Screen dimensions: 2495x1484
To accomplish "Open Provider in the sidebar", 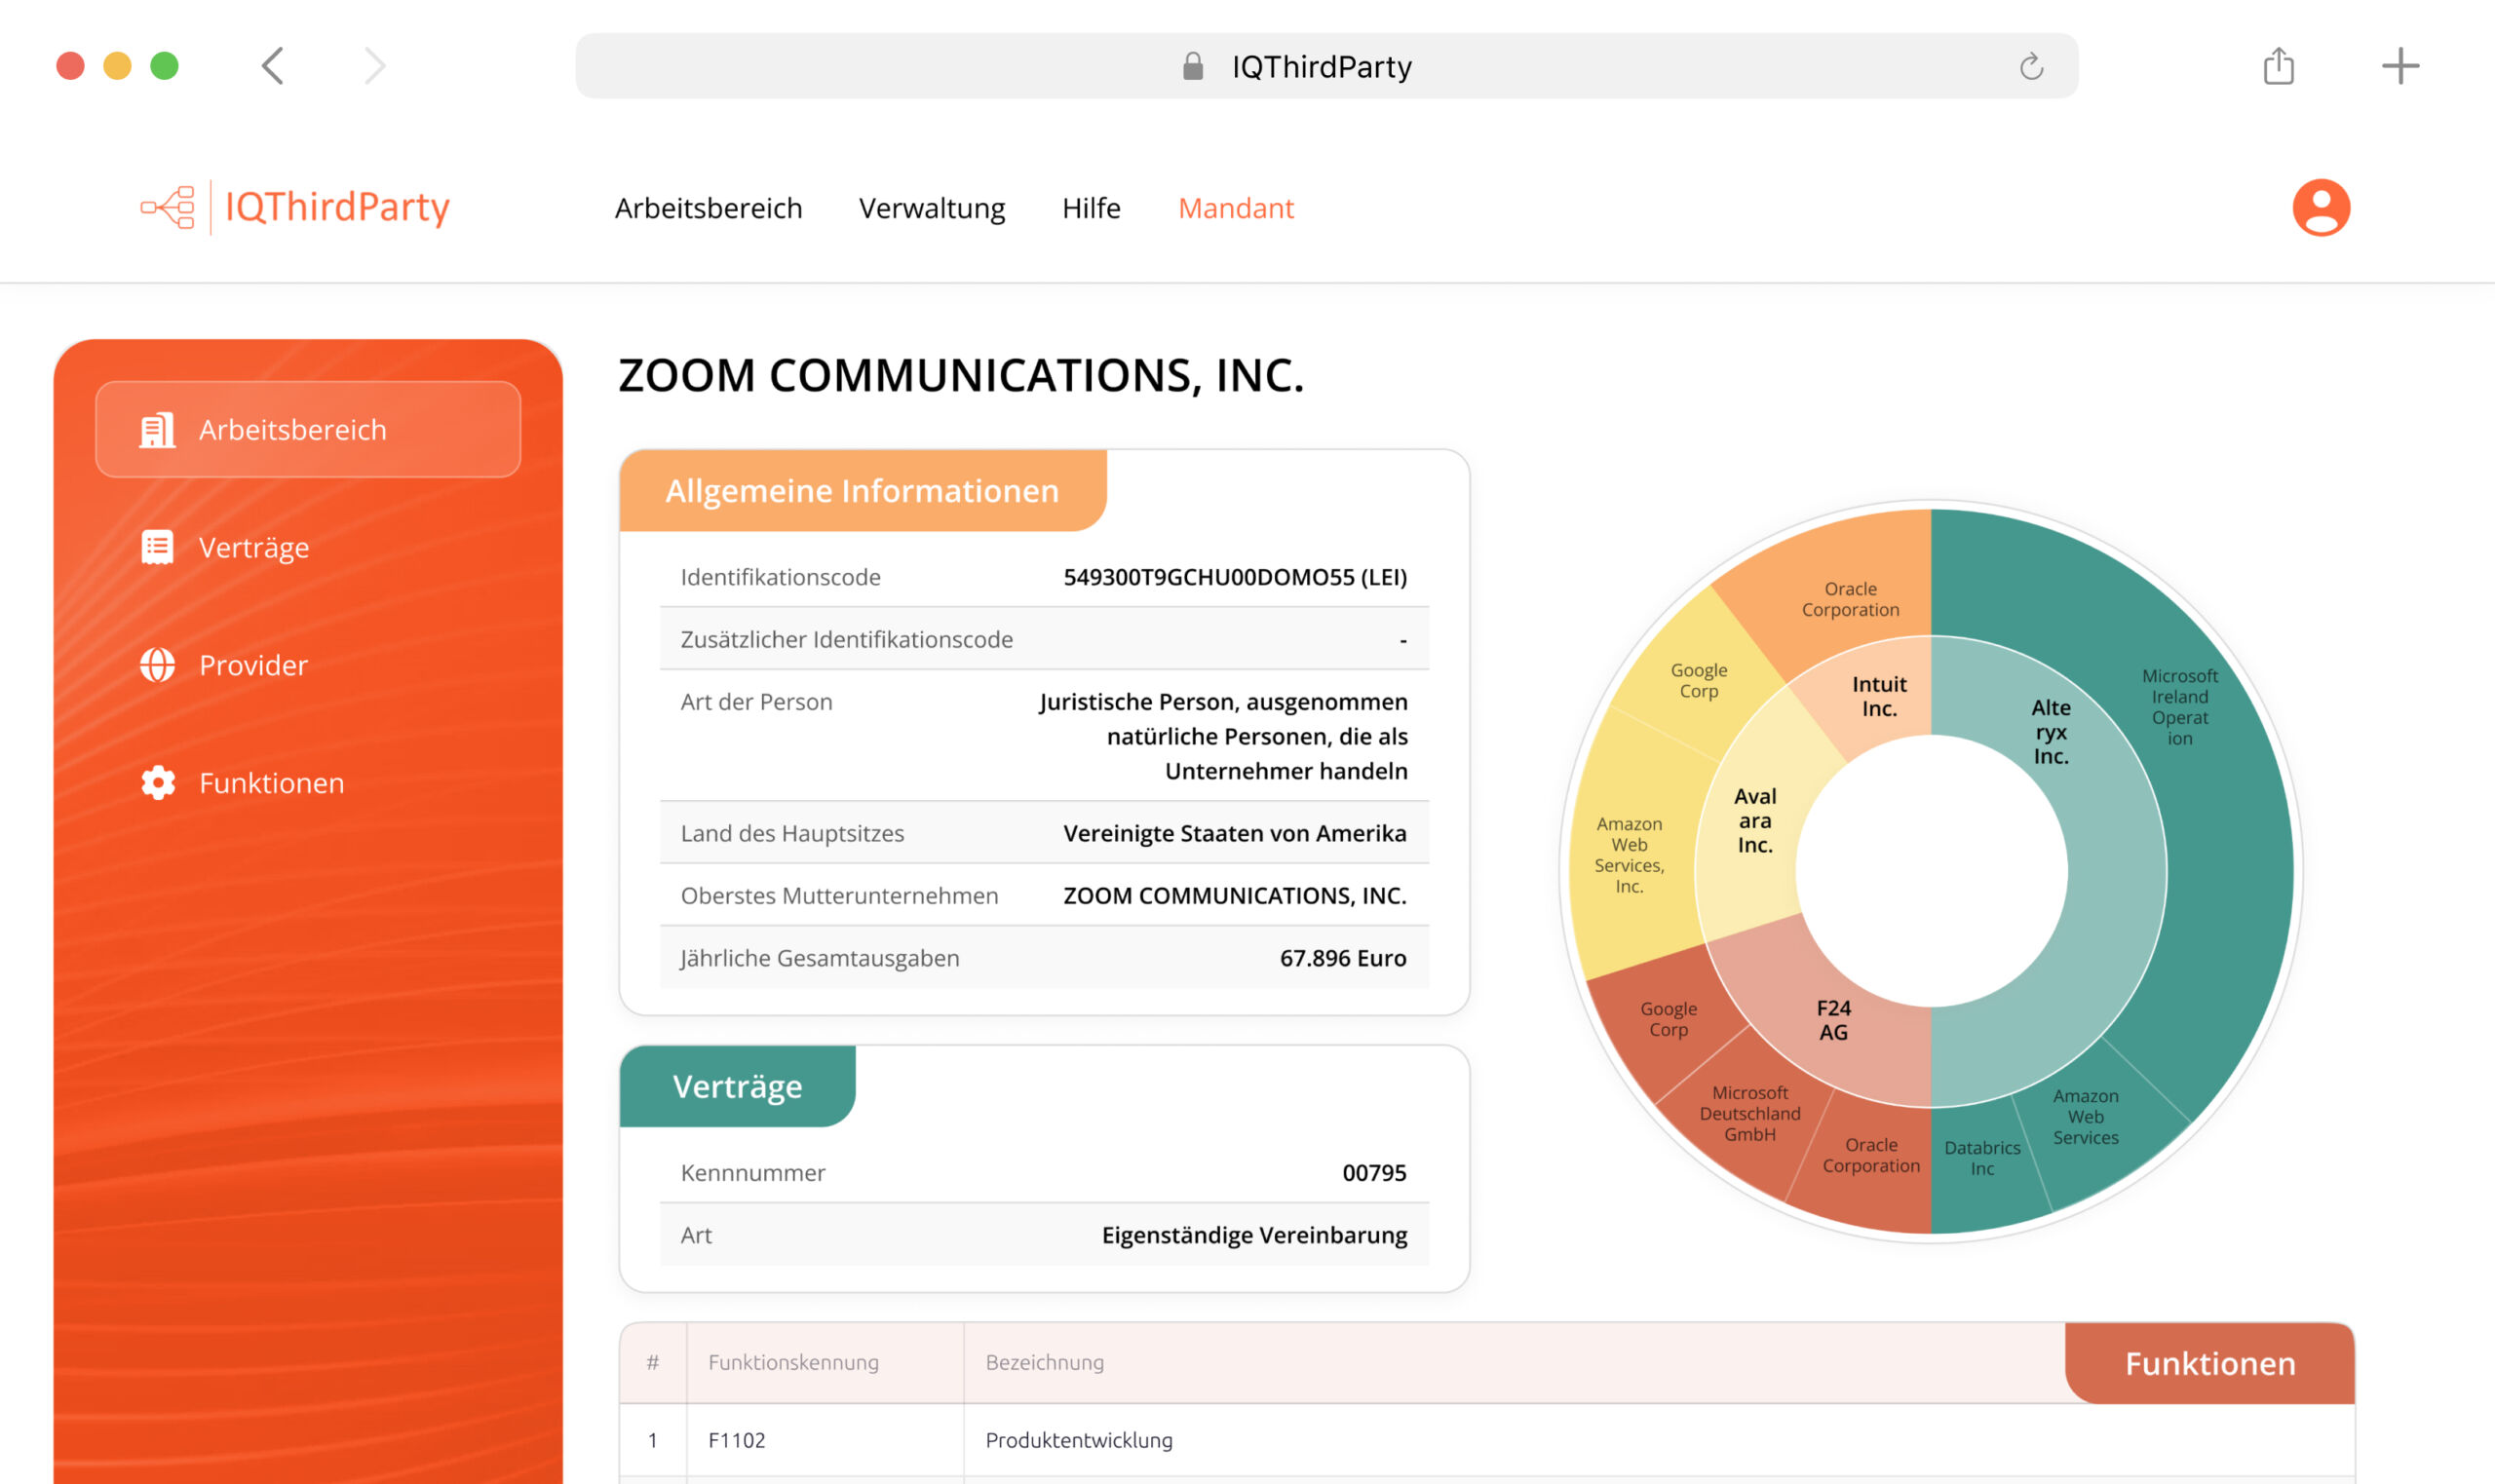I will 253,665.
